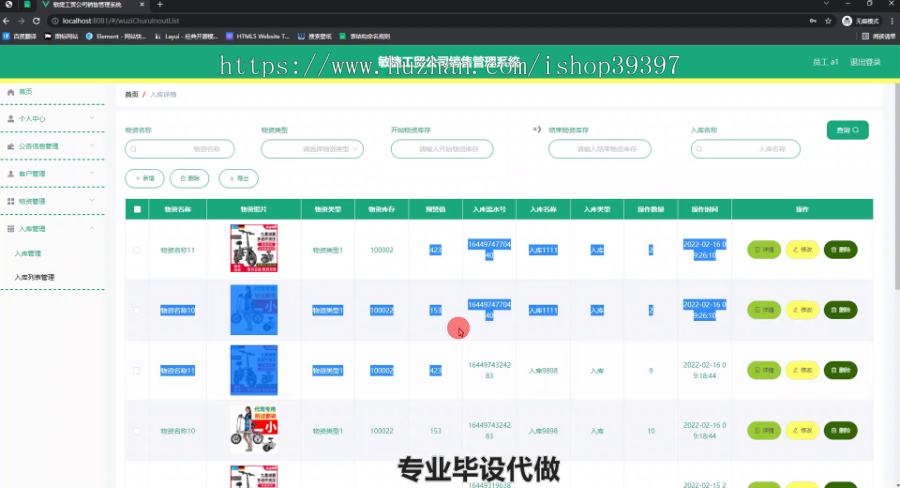
Task: Click 退出登录 in the header
Action: point(865,62)
